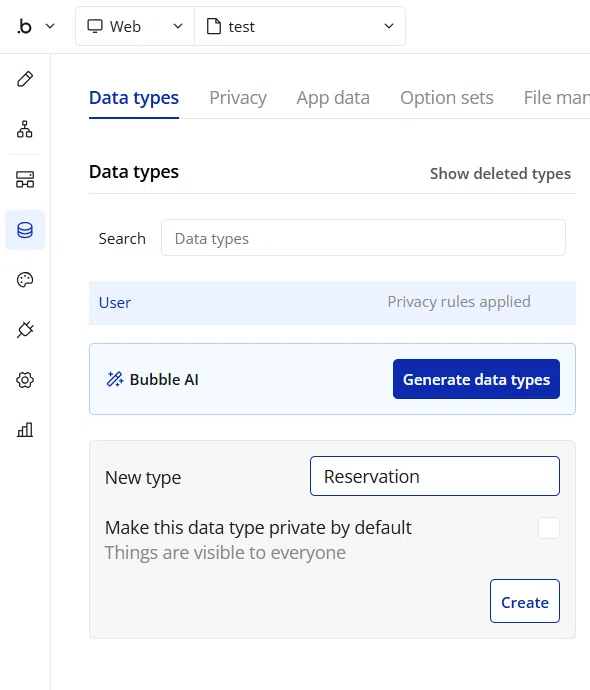Switch to the Privacy tab
This screenshot has height=690, width=590.
[238, 98]
